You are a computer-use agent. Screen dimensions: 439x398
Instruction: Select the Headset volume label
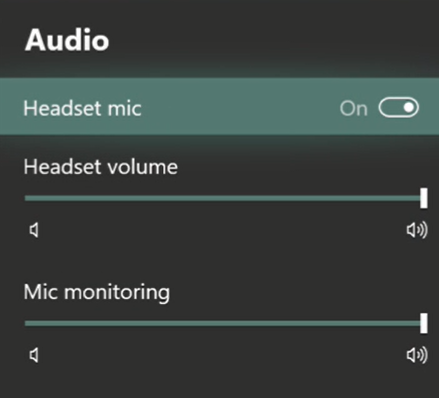101,166
